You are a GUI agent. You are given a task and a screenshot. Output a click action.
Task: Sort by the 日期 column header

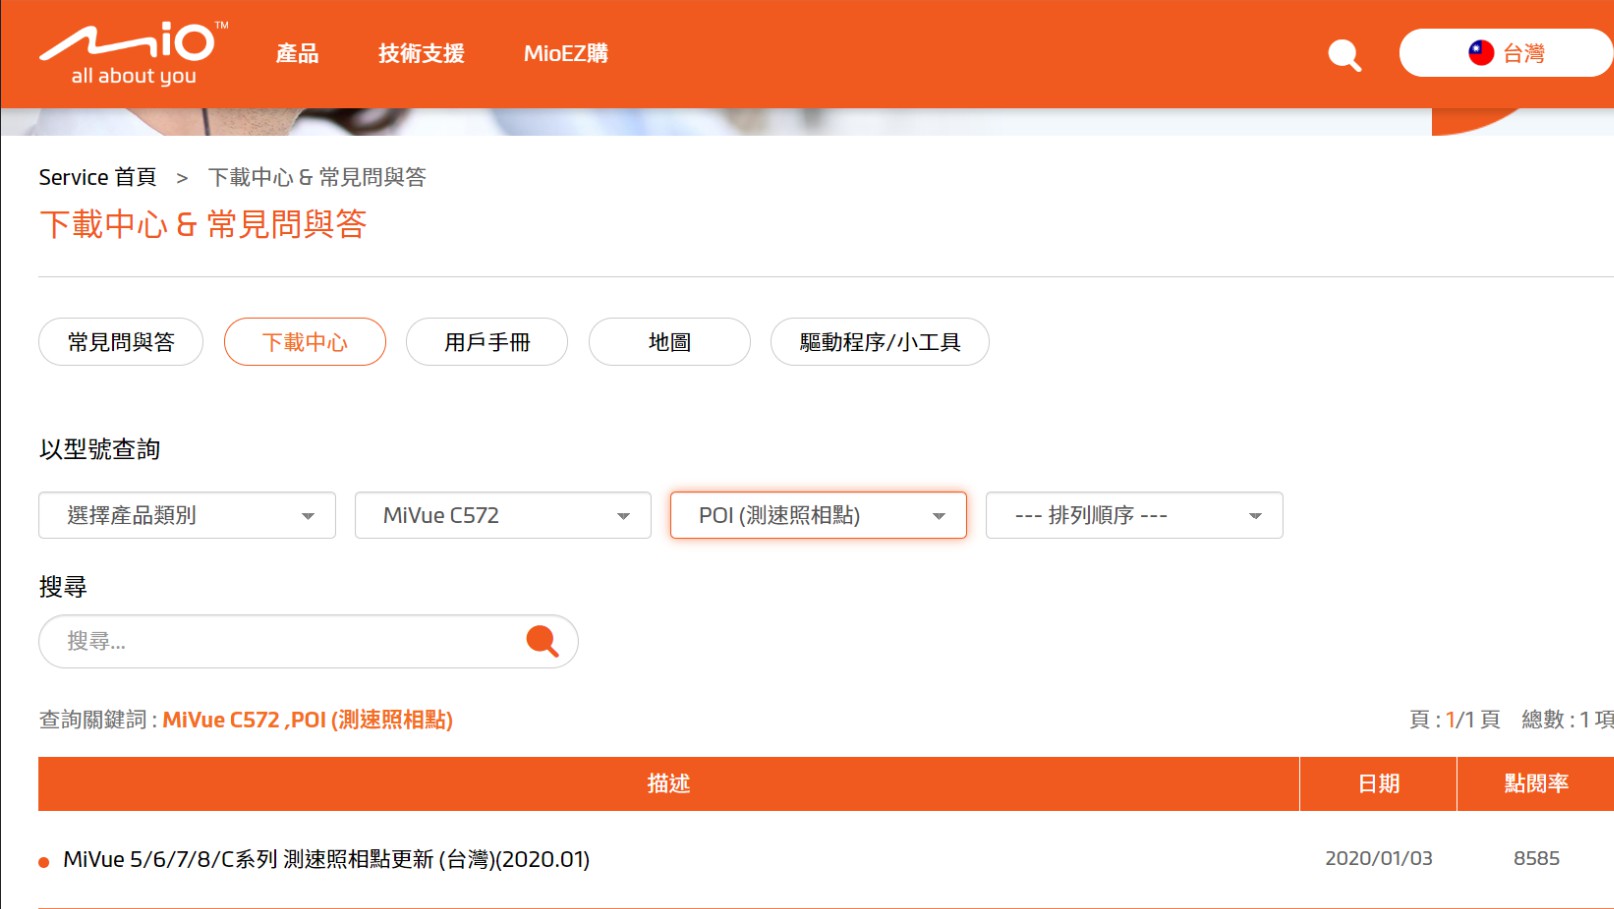[x=1378, y=784]
